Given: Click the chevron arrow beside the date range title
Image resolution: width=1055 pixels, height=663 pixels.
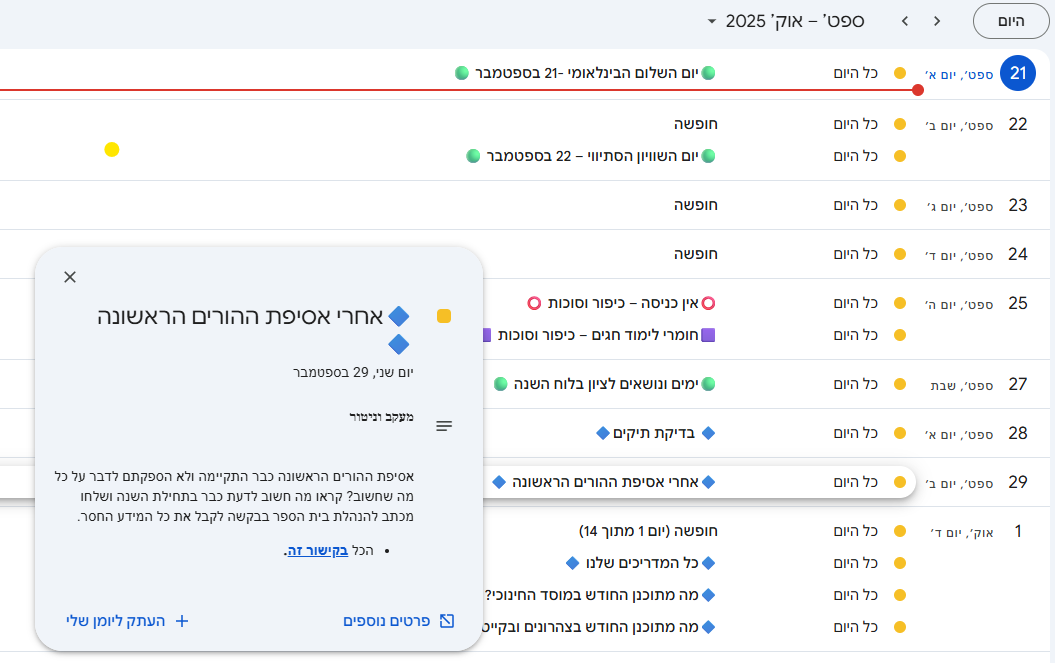Looking at the screenshot, I should [x=904, y=21].
